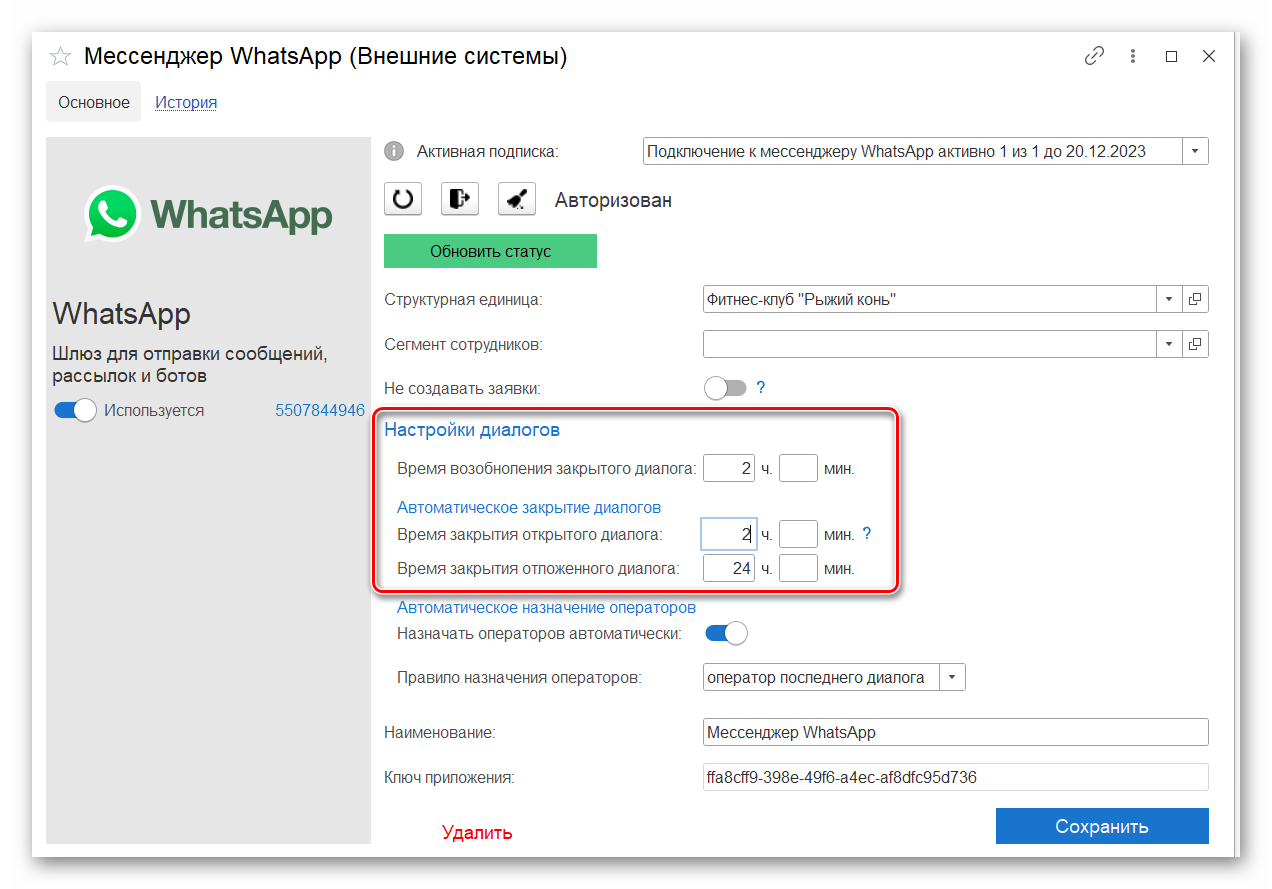Viewport: 1272px width, 889px height.
Task: Switch to the Основное tab
Action: [94, 102]
